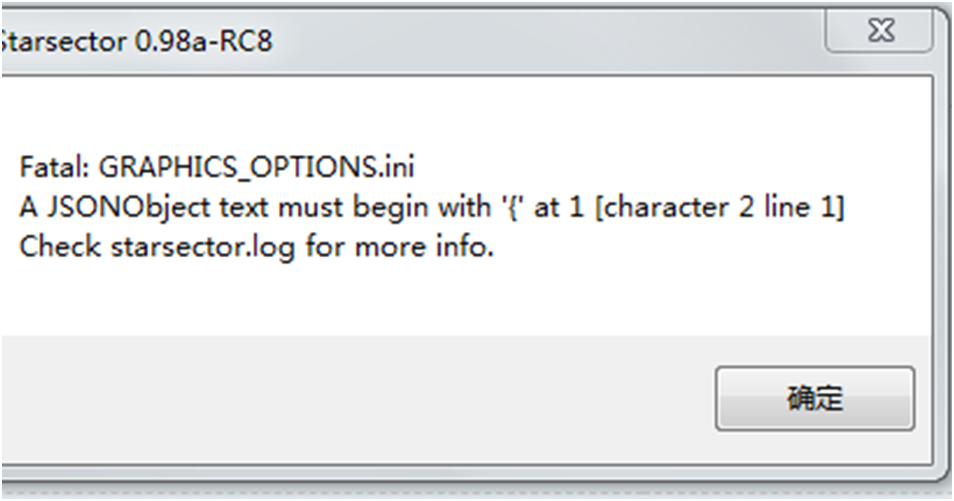Click the "for more info." phrase

coord(400,247)
